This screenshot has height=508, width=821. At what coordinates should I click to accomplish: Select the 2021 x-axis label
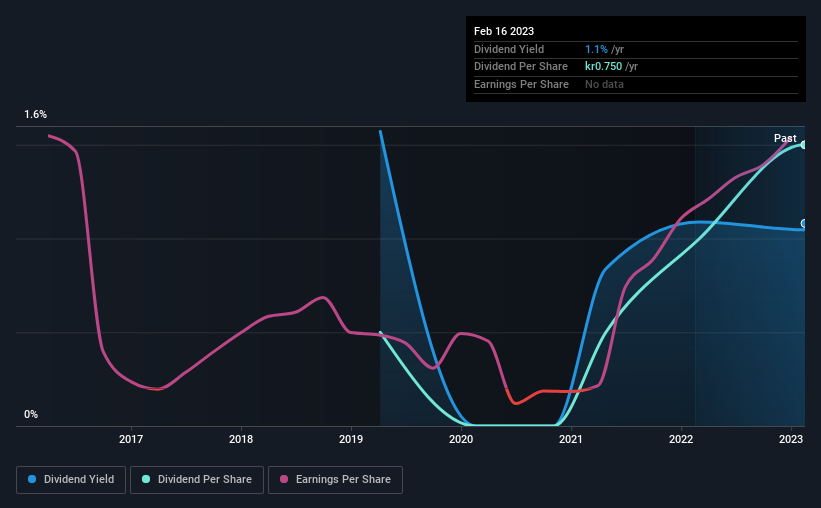[571, 439]
